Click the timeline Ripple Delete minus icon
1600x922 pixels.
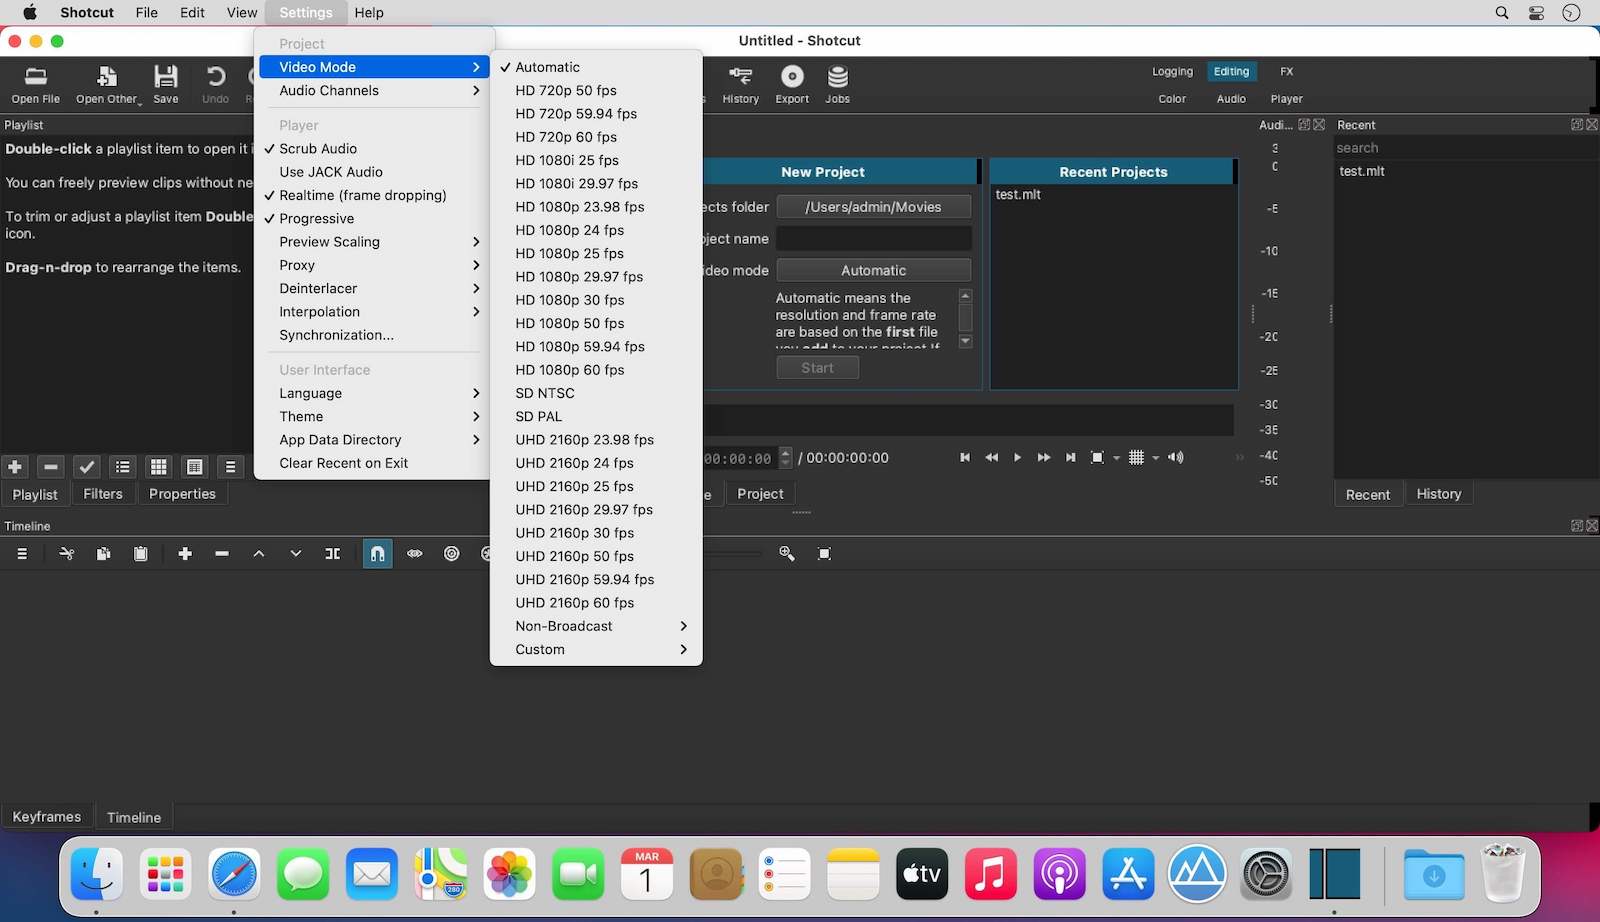222,554
